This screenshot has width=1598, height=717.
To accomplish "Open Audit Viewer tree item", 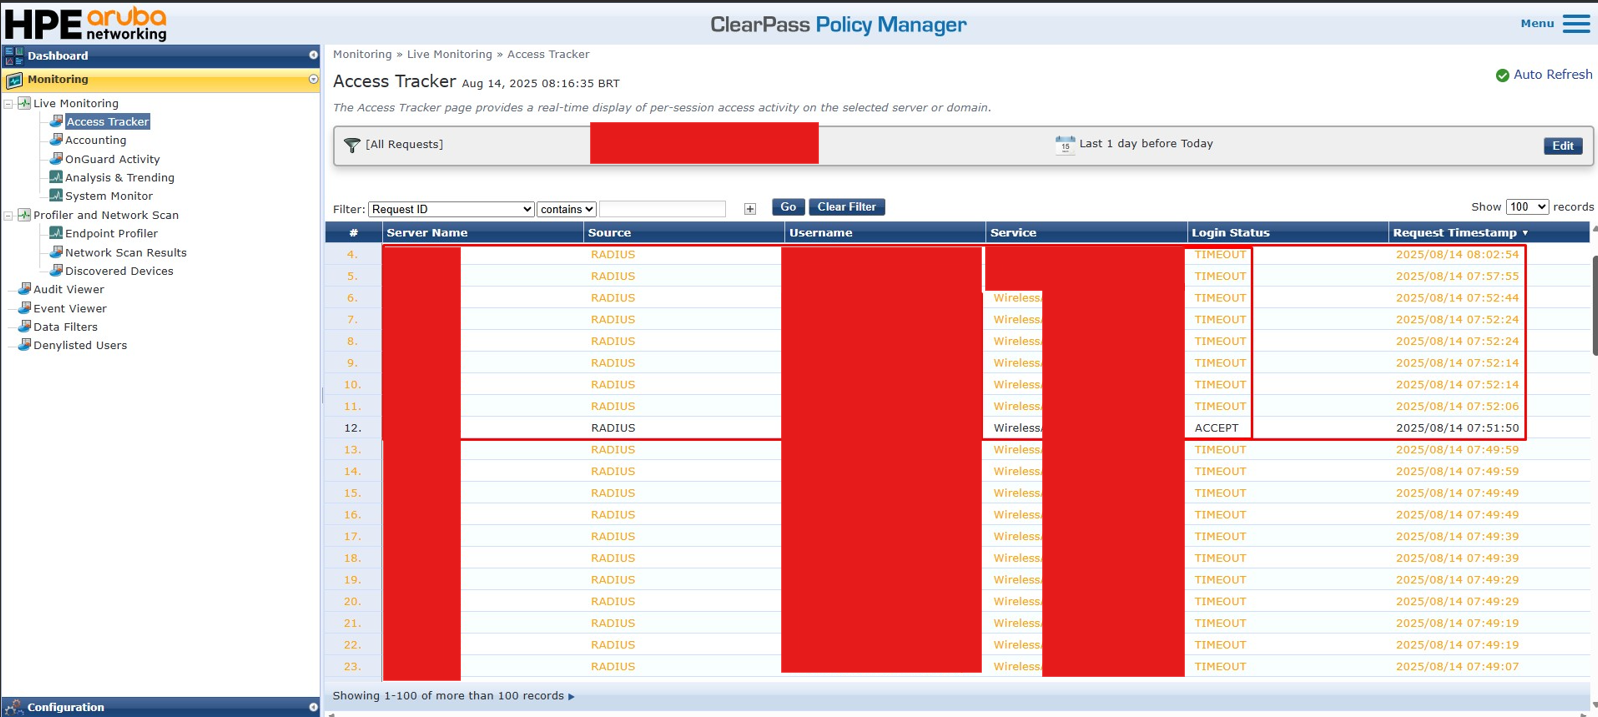I will pos(69,290).
